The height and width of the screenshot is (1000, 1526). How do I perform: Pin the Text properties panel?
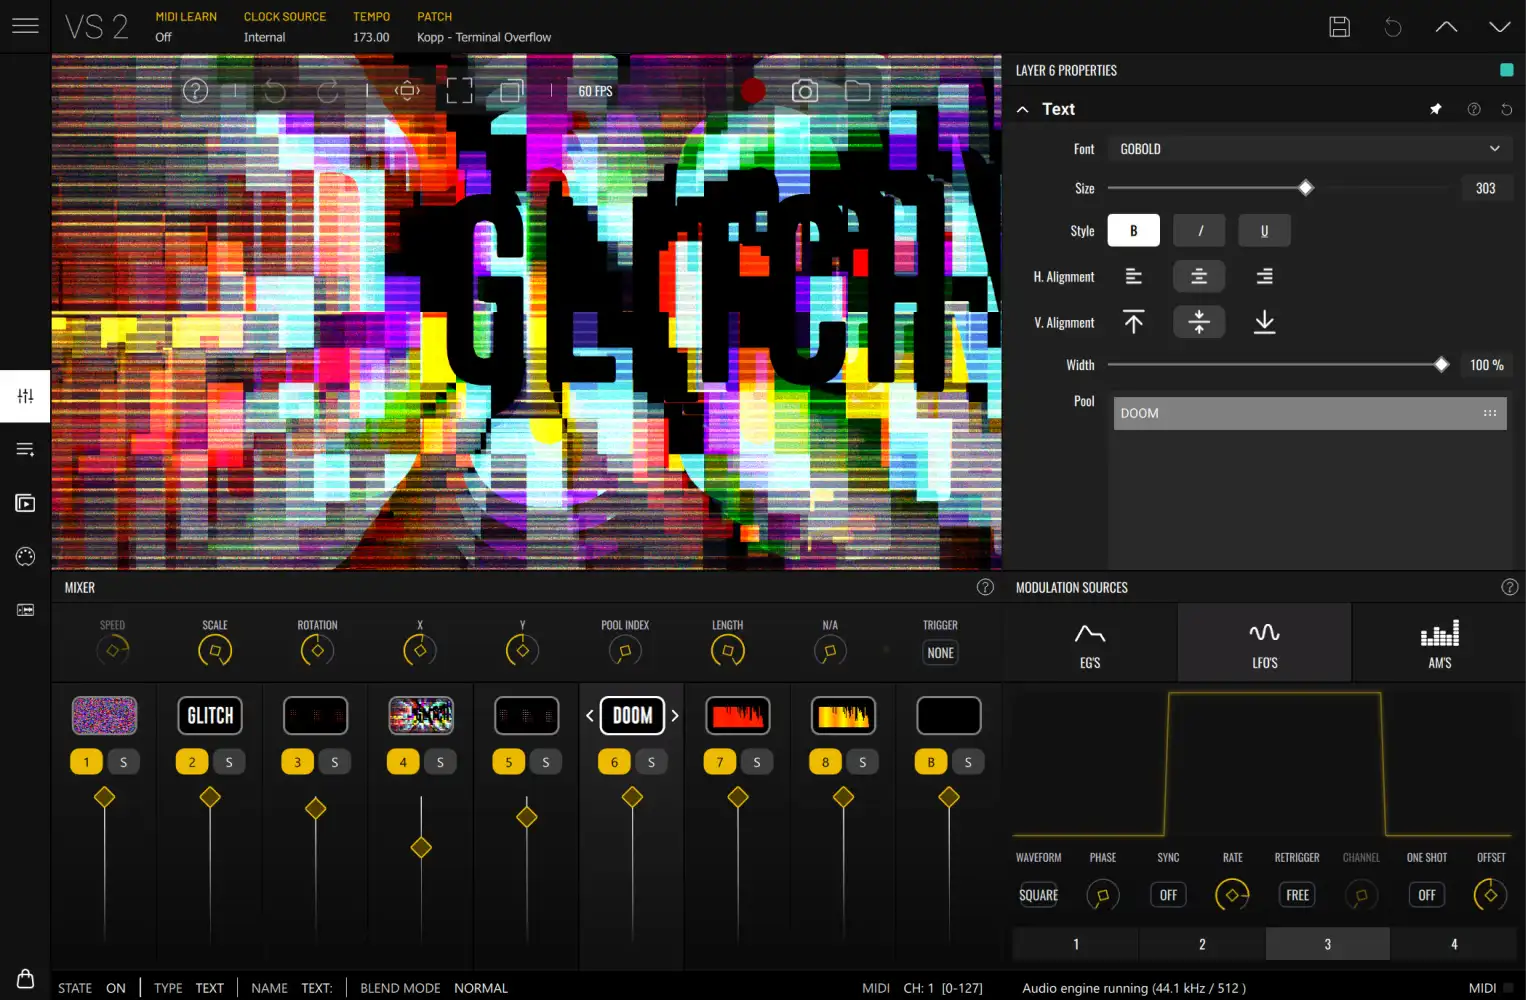(x=1436, y=108)
